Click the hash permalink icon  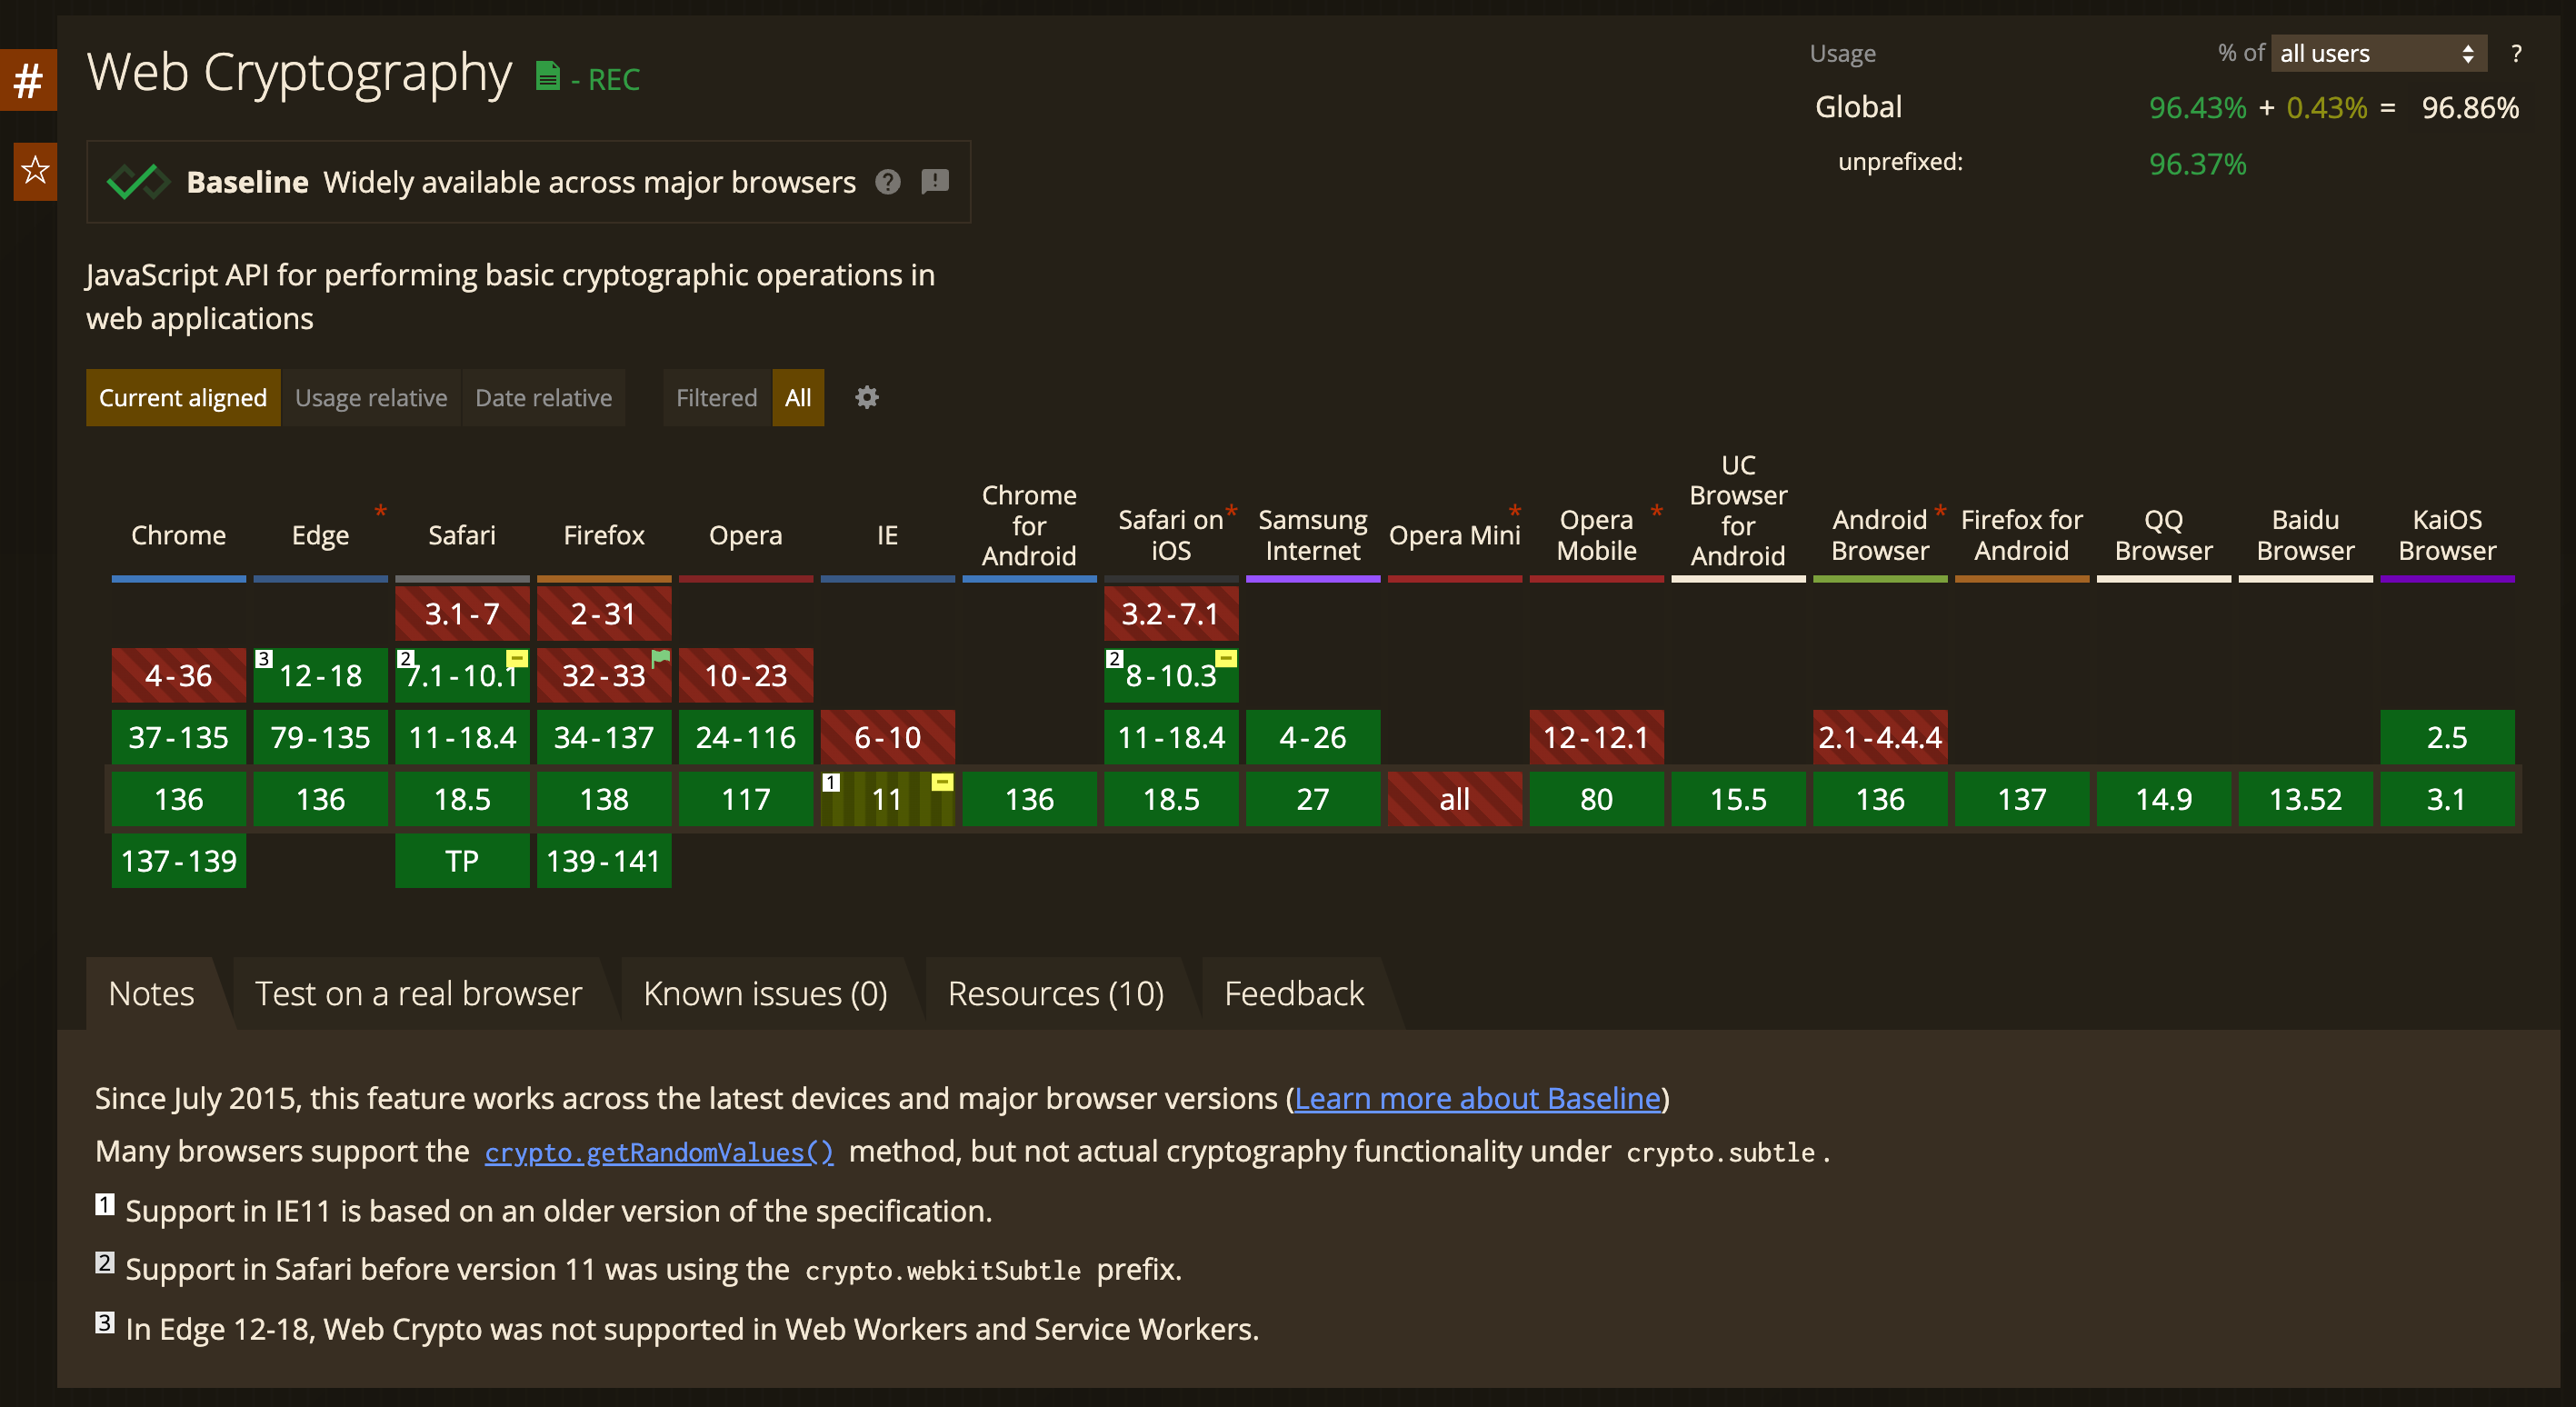(x=28, y=80)
